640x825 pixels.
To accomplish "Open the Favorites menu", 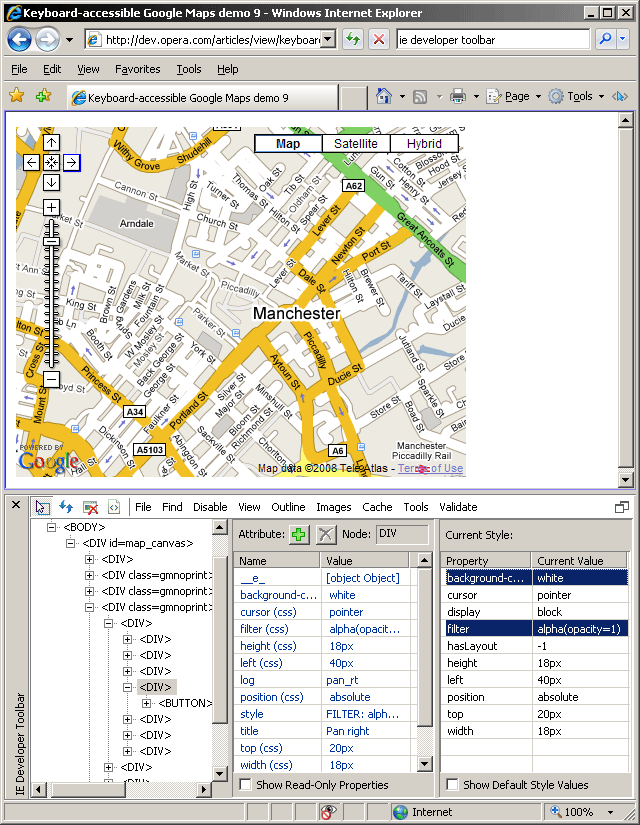I will tap(137, 69).
